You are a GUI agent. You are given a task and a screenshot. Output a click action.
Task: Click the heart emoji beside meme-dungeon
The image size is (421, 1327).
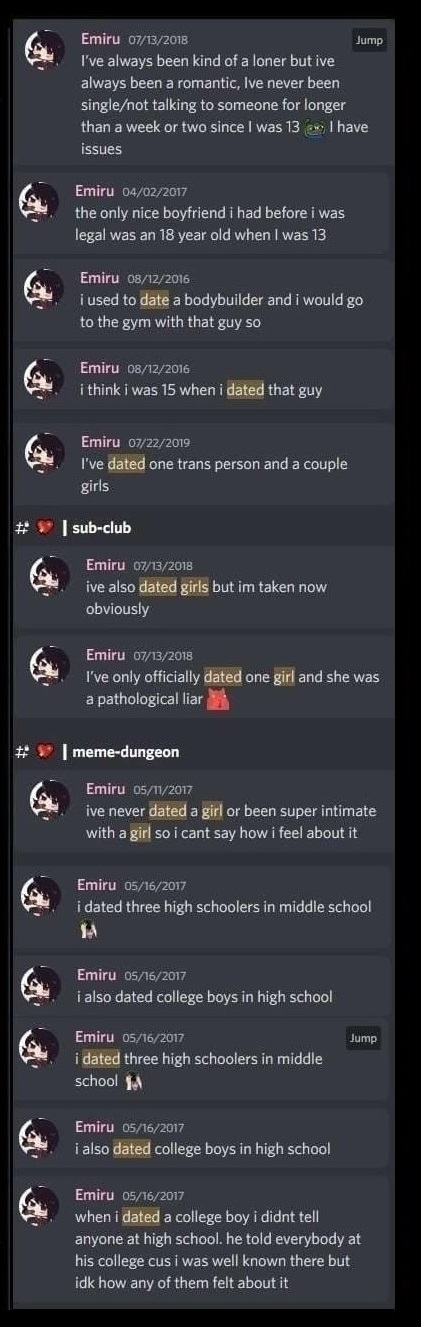point(44,751)
